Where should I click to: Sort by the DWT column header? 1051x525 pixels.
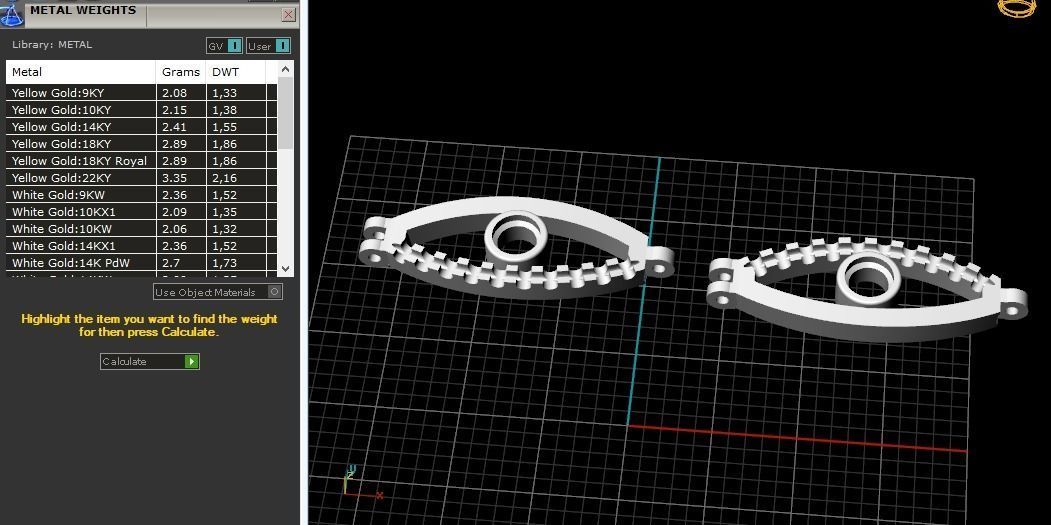(236, 72)
